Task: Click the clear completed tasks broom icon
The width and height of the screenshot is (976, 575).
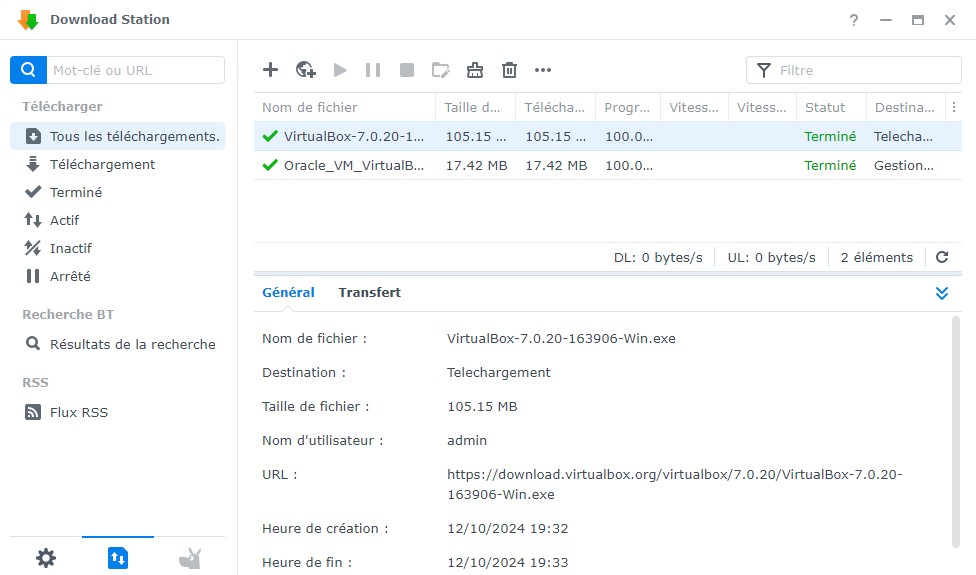Action: pos(475,70)
